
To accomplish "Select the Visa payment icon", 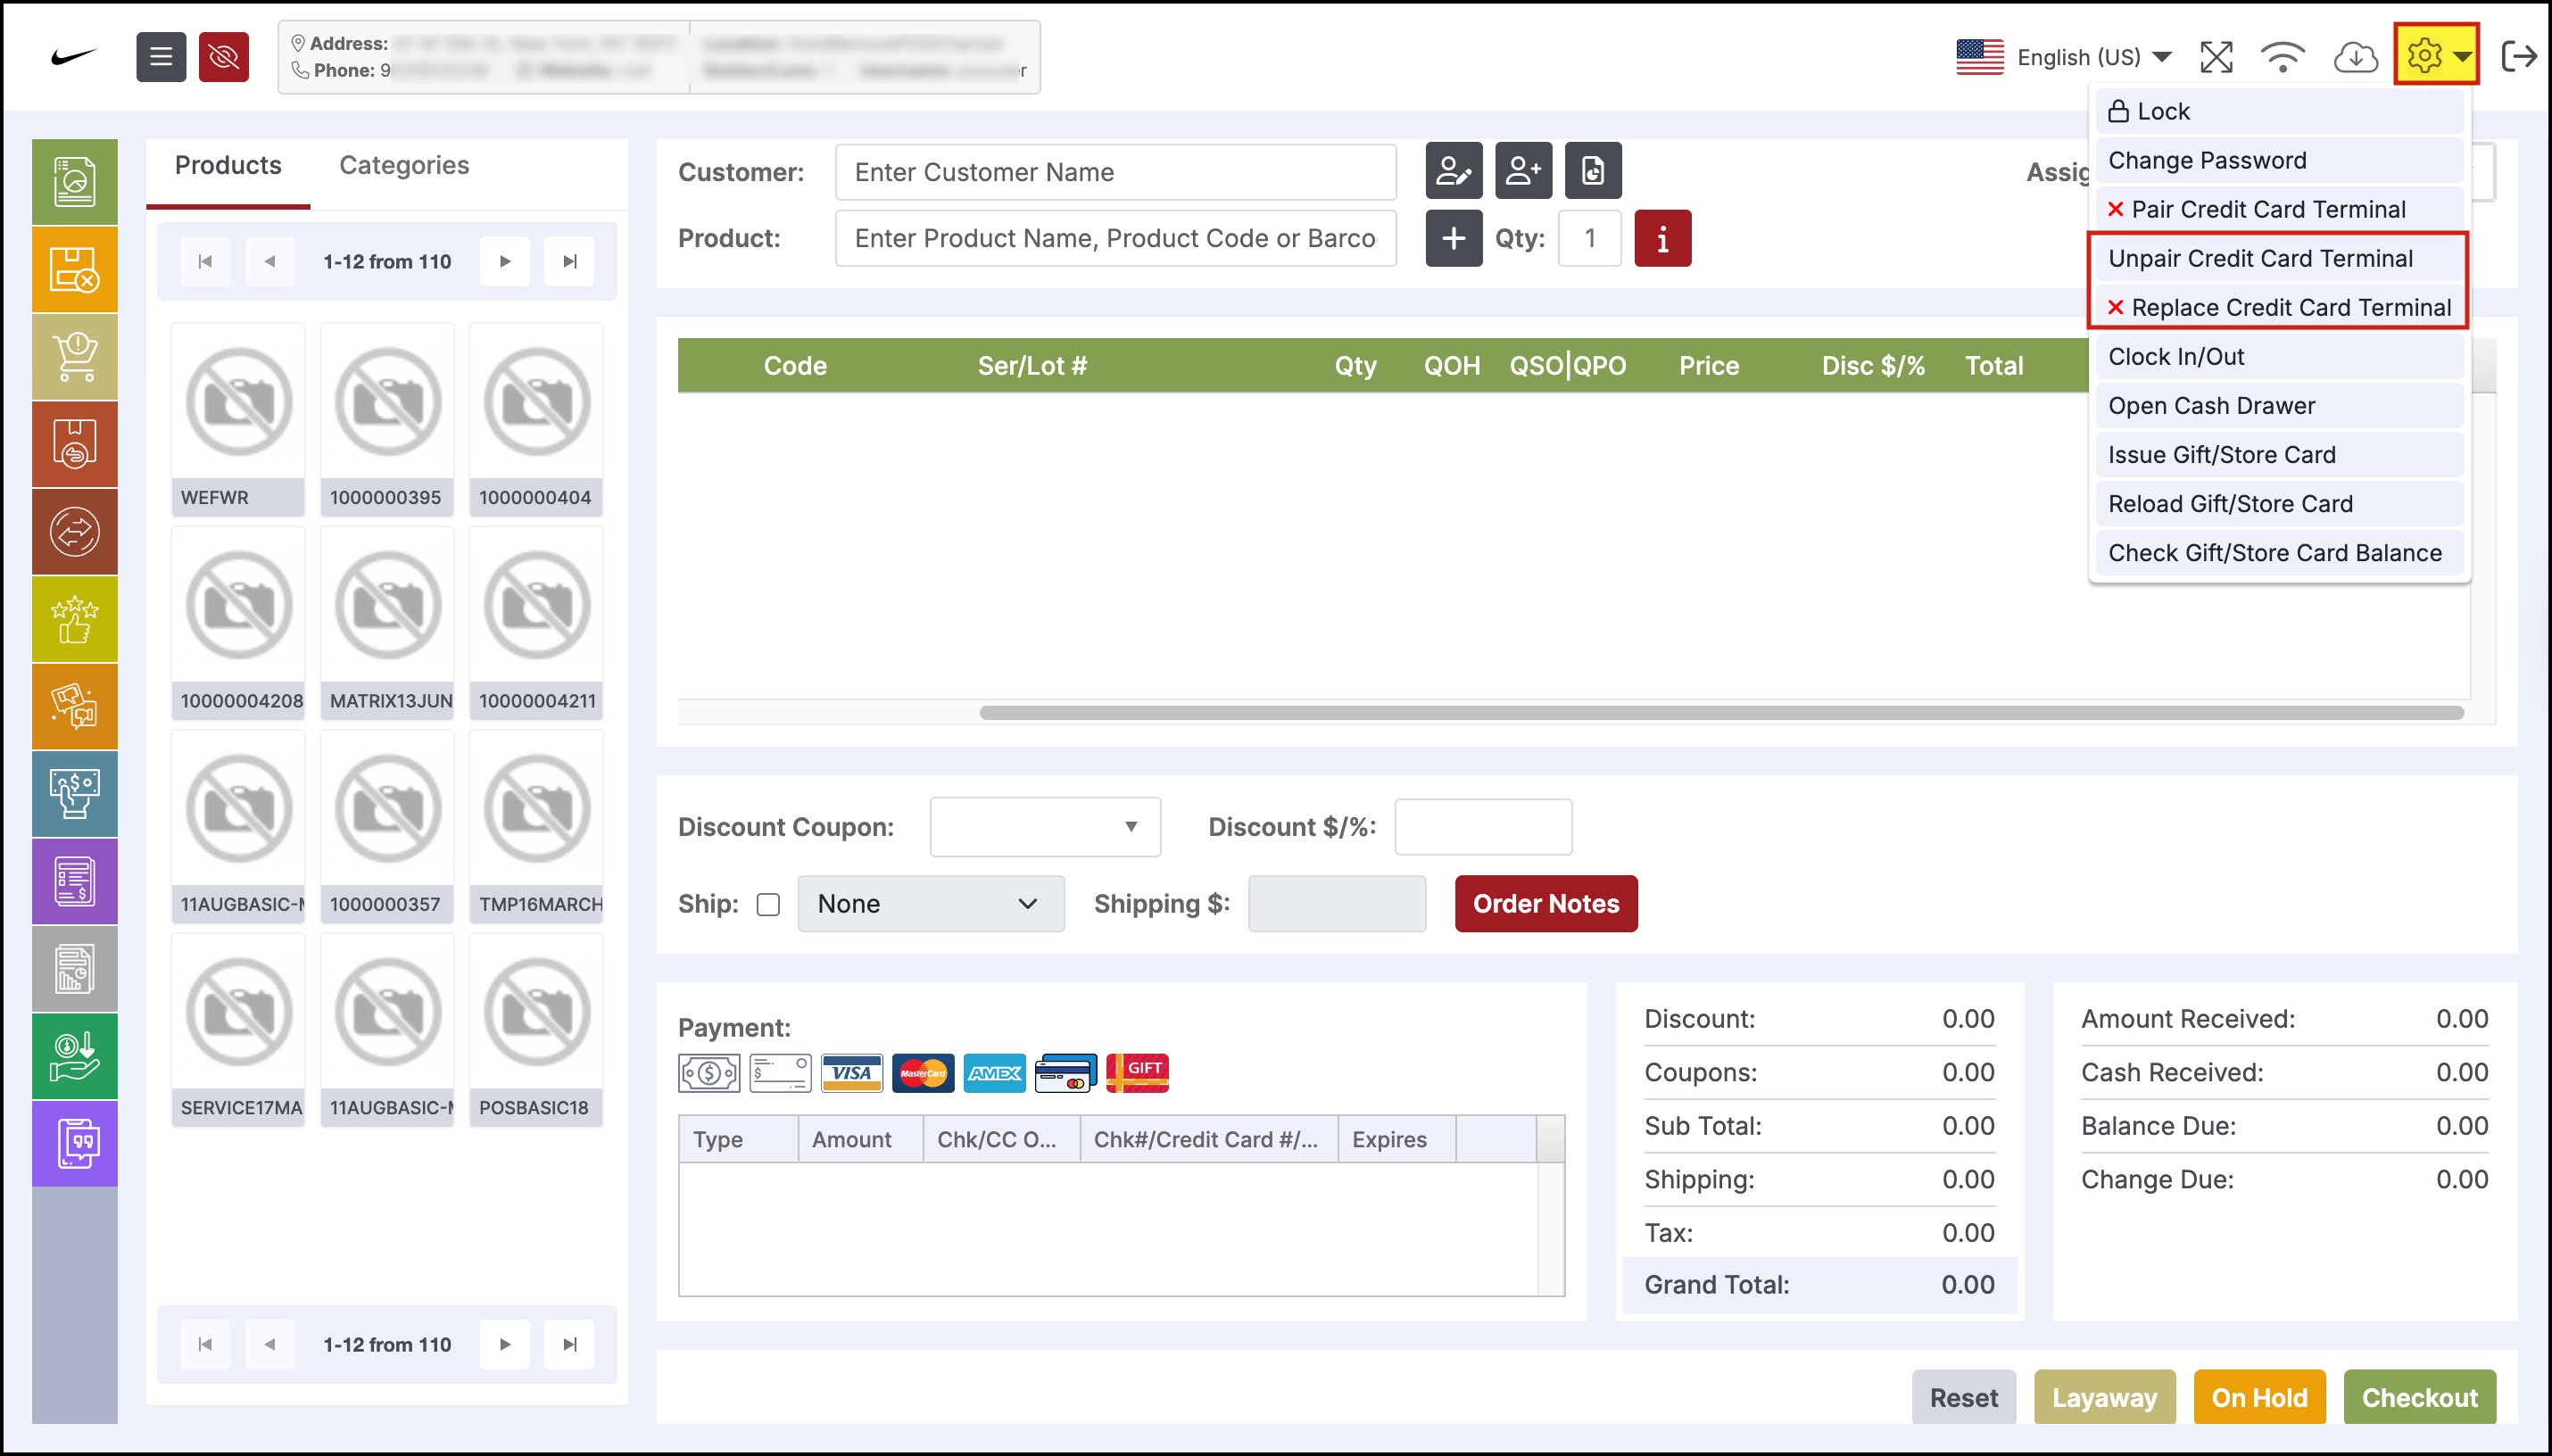I will [x=851, y=1073].
